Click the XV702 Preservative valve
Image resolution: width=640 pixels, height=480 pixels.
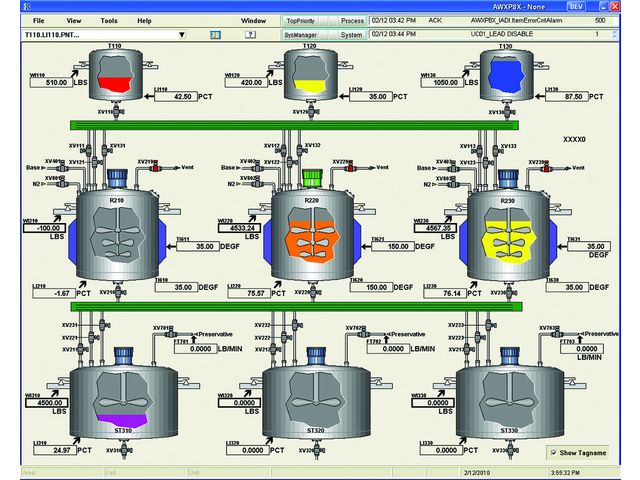point(363,334)
